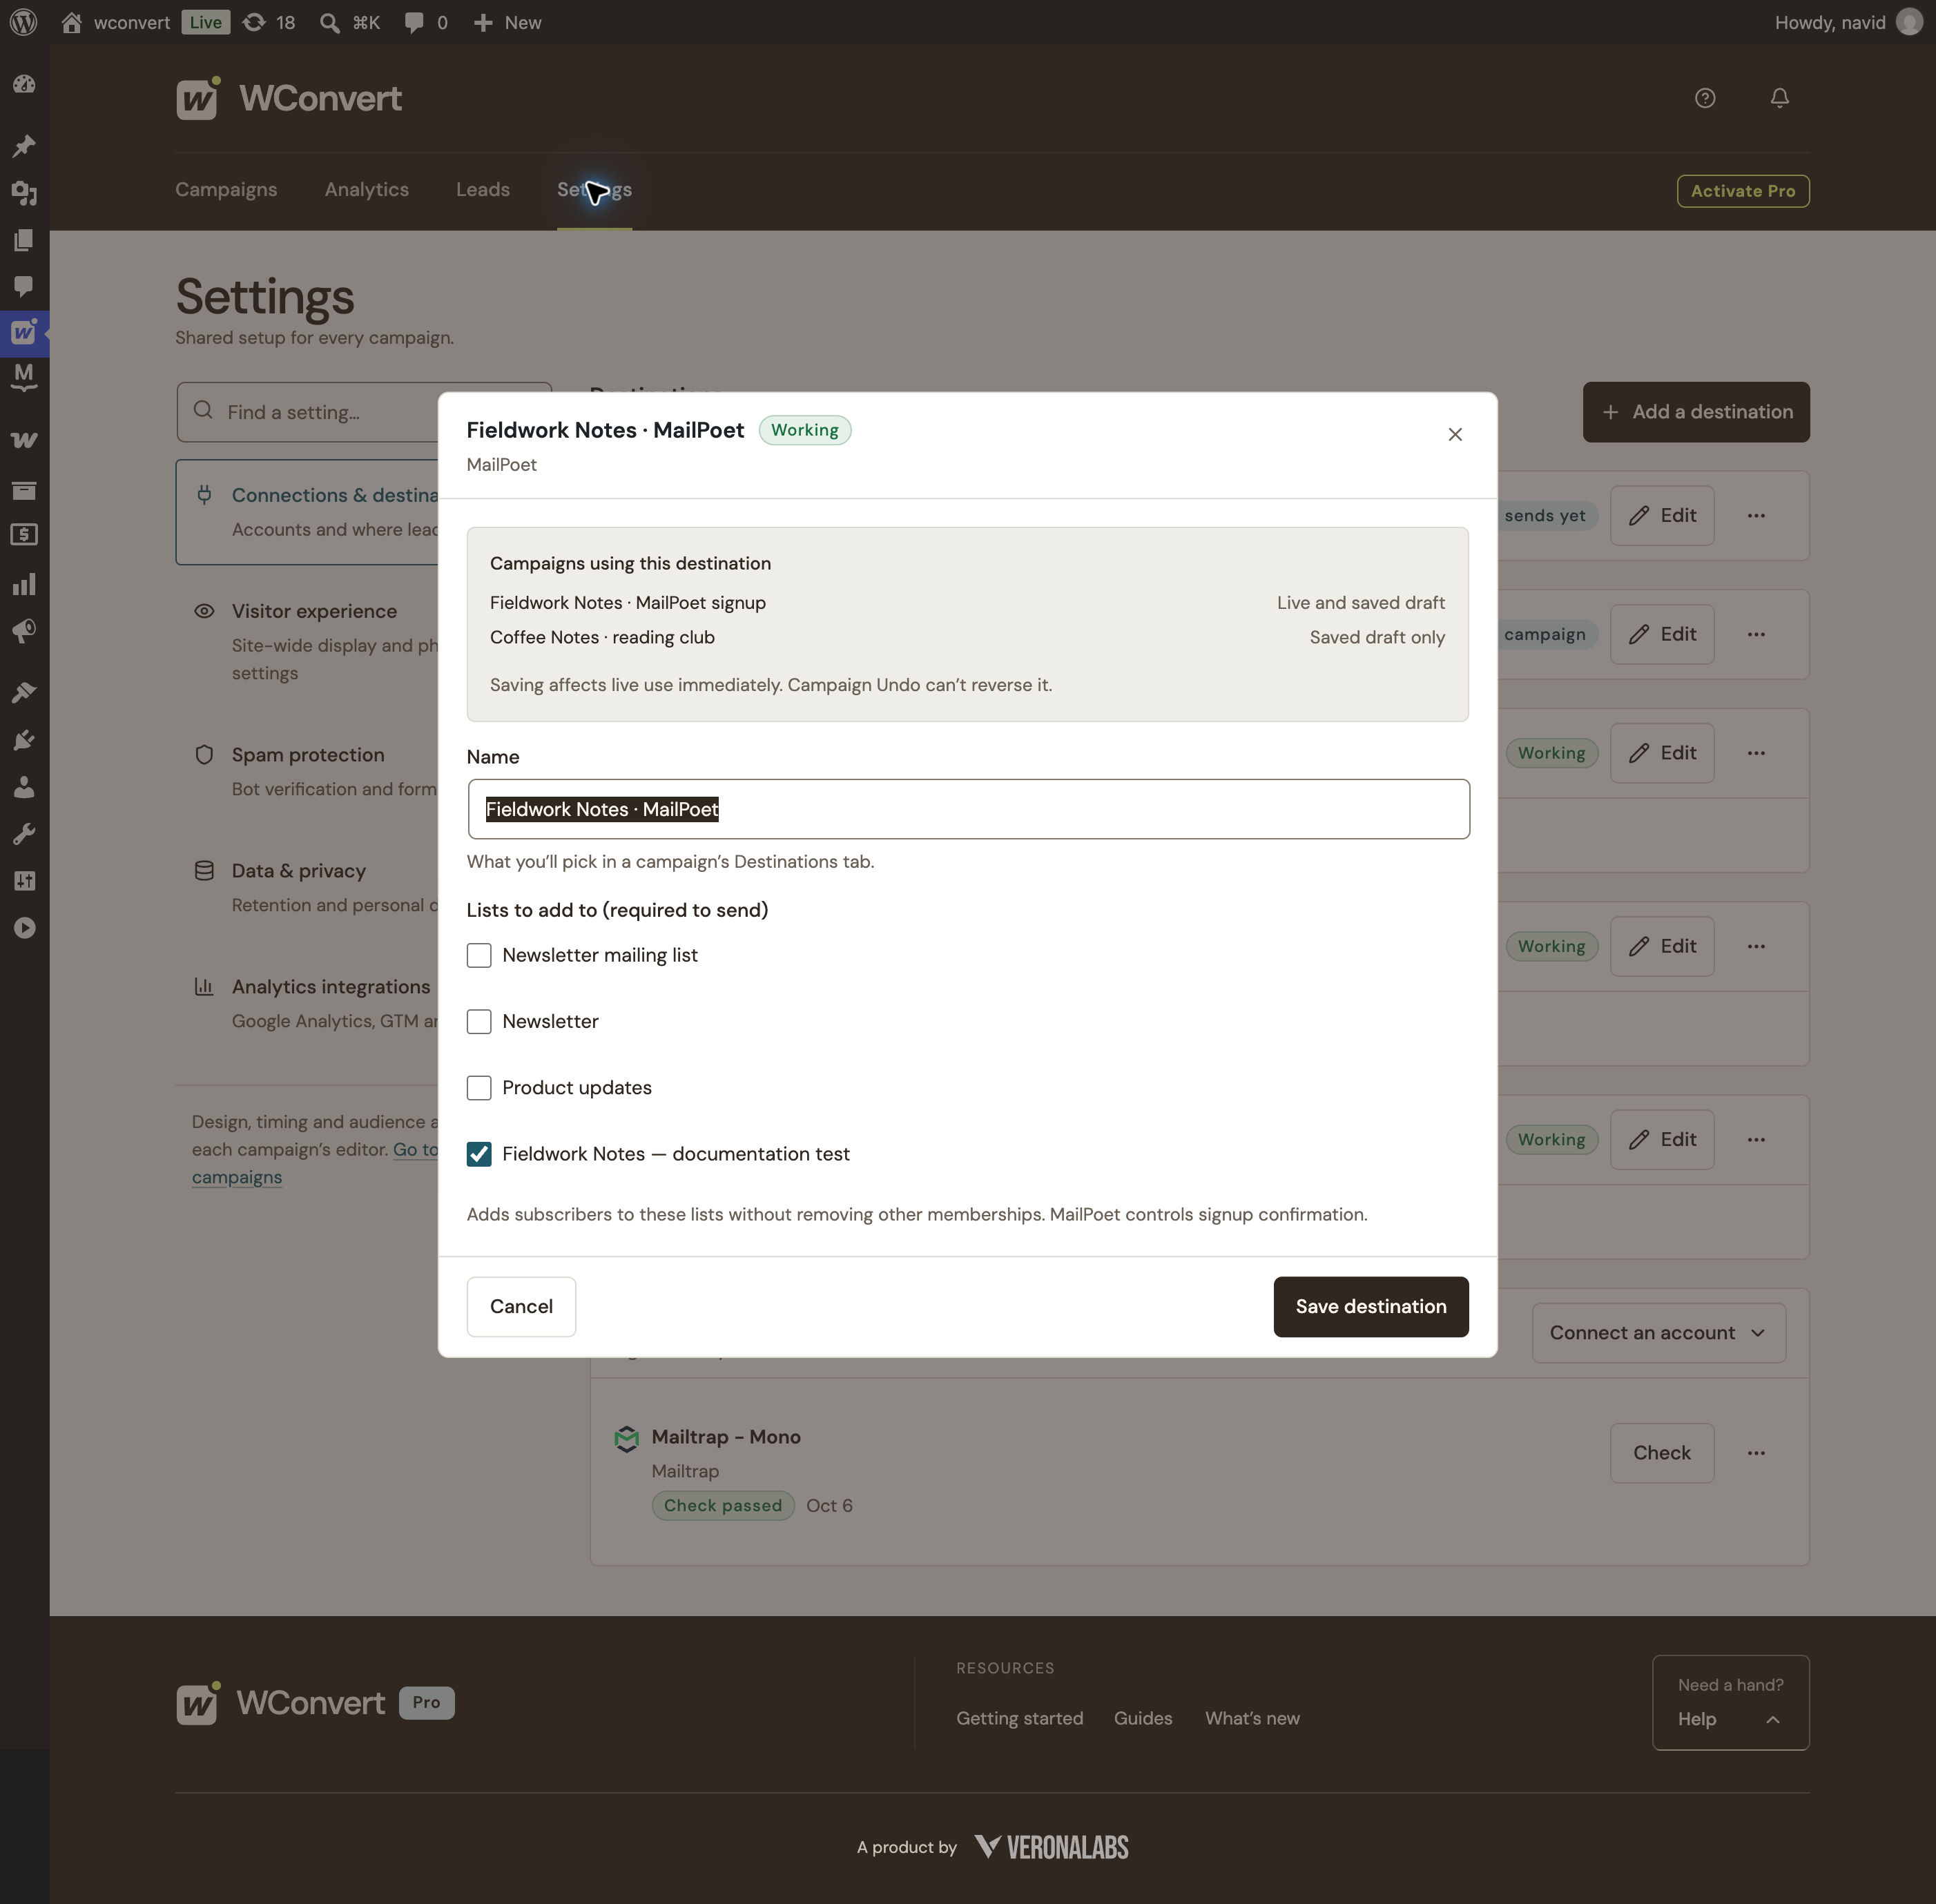Switch to the Leads tab
The width and height of the screenshot is (1936, 1904).
[x=483, y=189]
